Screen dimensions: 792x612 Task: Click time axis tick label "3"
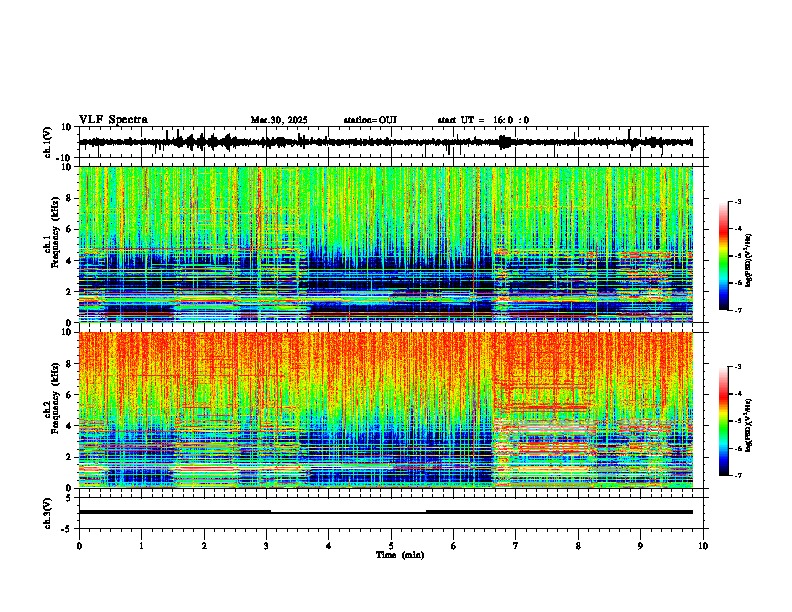[266, 546]
